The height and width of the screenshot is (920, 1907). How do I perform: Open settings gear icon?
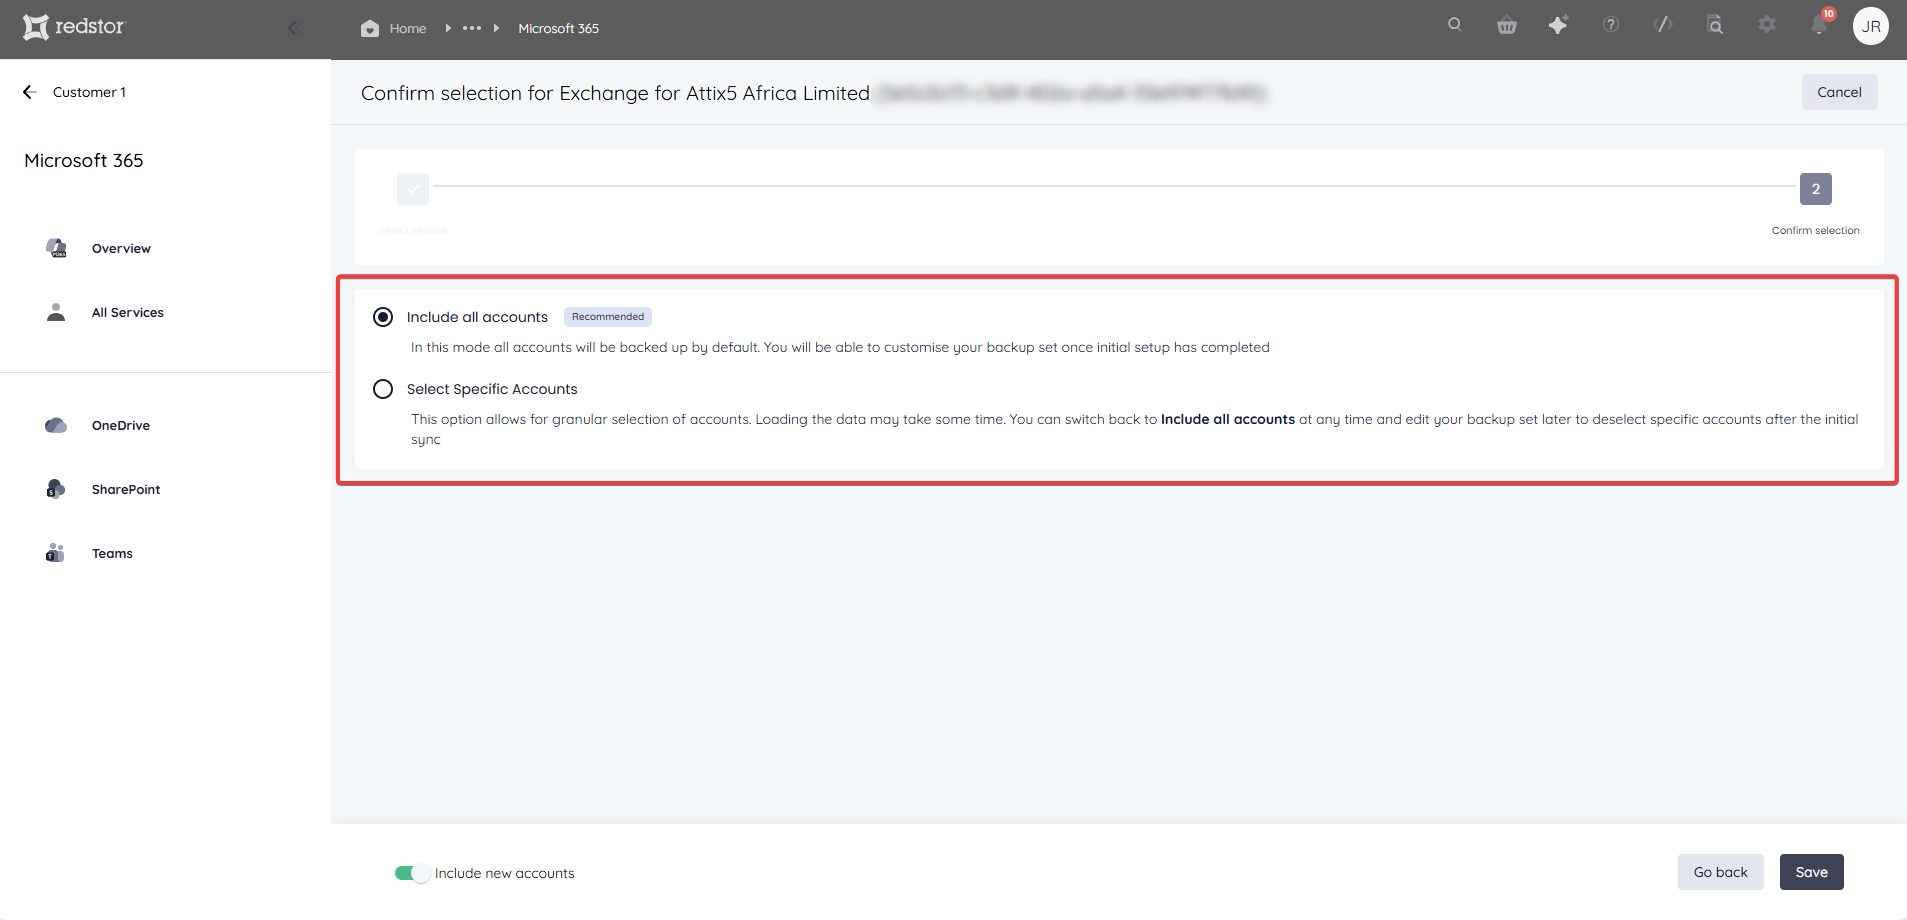tap(1767, 25)
